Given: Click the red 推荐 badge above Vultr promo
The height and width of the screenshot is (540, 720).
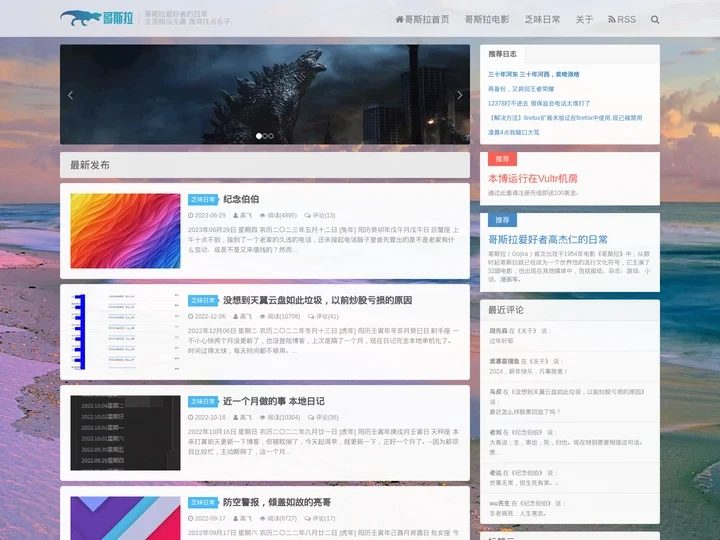Looking at the screenshot, I should [502, 159].
